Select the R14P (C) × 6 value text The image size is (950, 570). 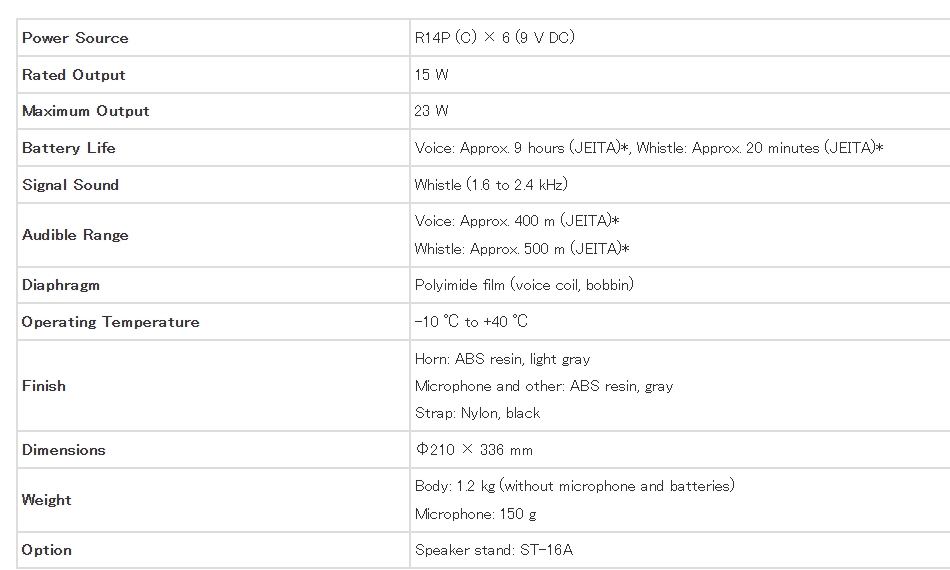(494, 38)
